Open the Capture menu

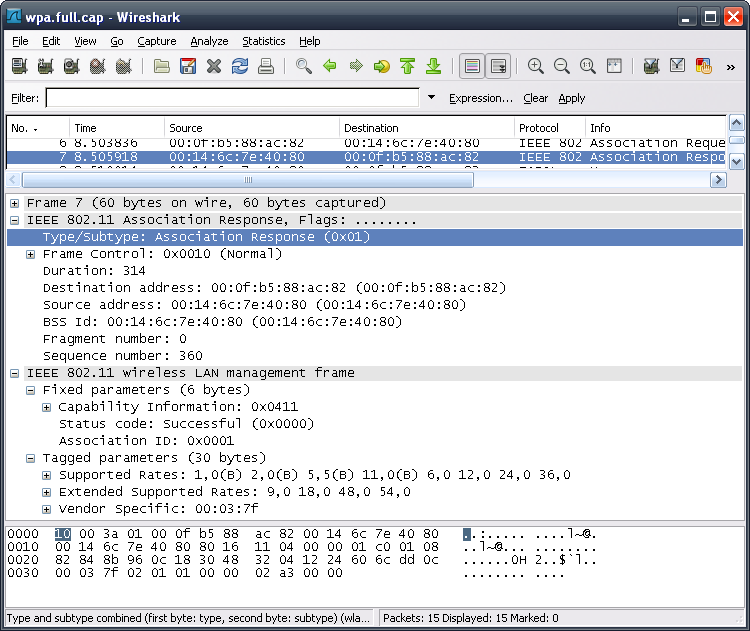(157, 41)
